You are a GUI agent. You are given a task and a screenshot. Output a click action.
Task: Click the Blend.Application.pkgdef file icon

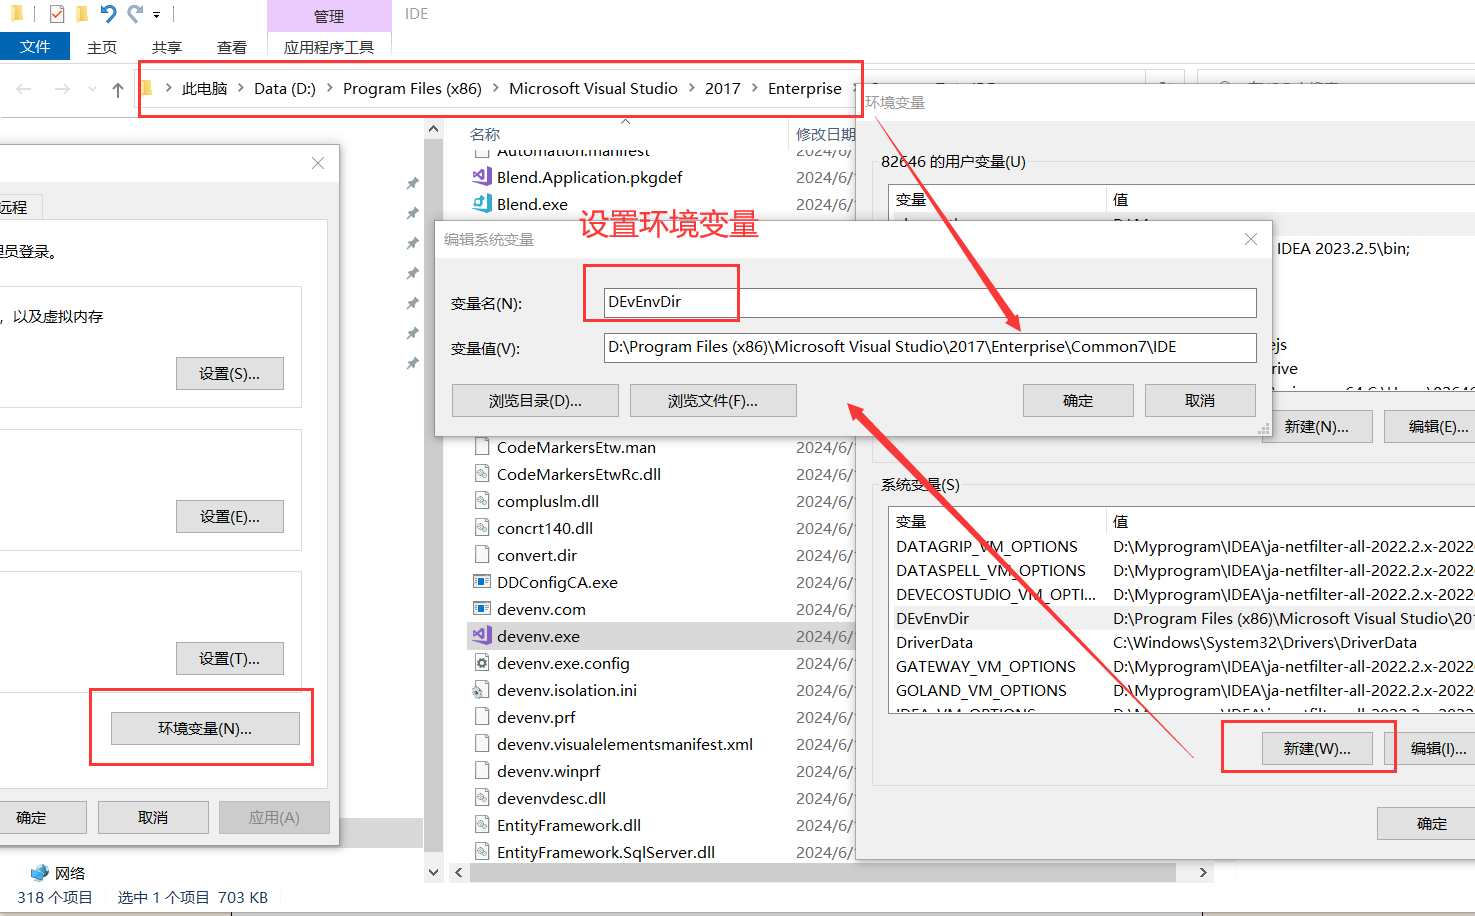[x=482, y=177]
